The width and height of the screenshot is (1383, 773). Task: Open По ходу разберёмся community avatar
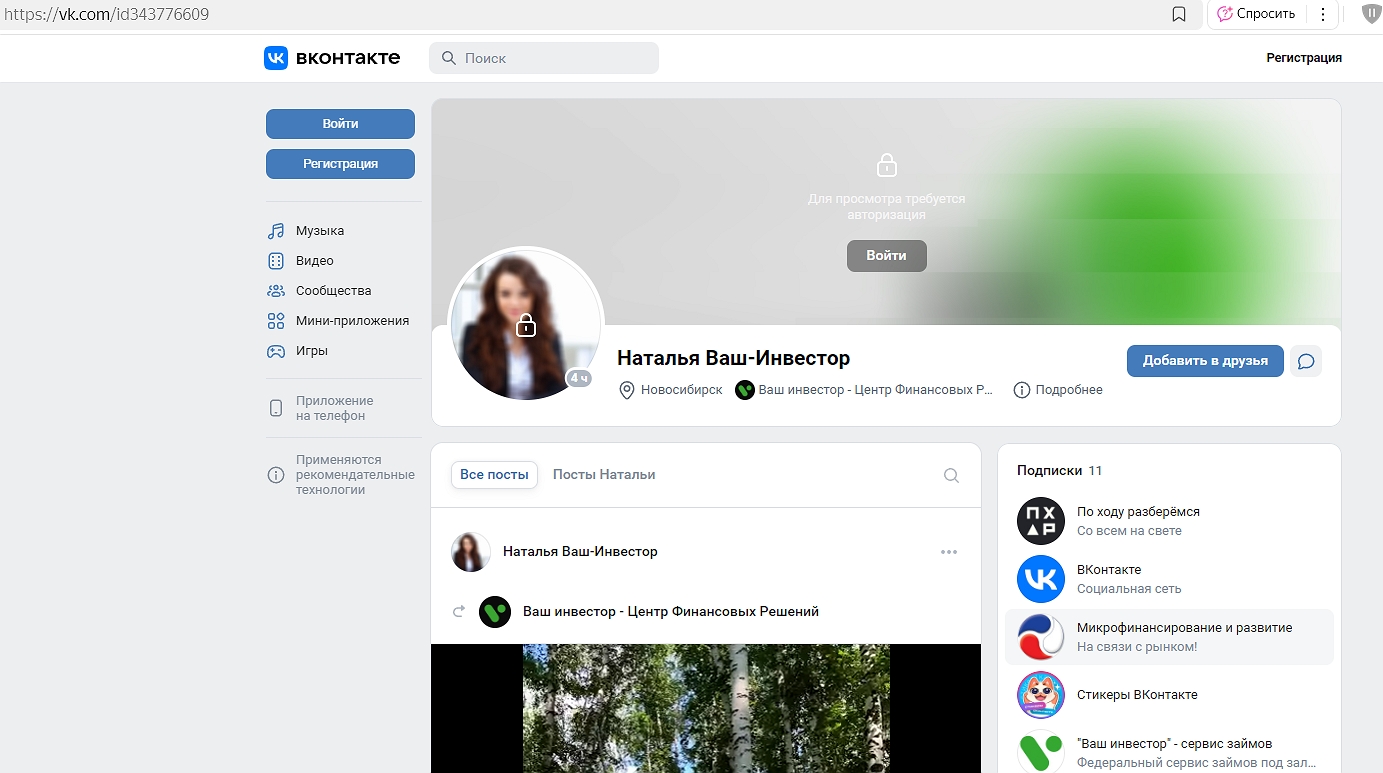tap(1041, 521)
